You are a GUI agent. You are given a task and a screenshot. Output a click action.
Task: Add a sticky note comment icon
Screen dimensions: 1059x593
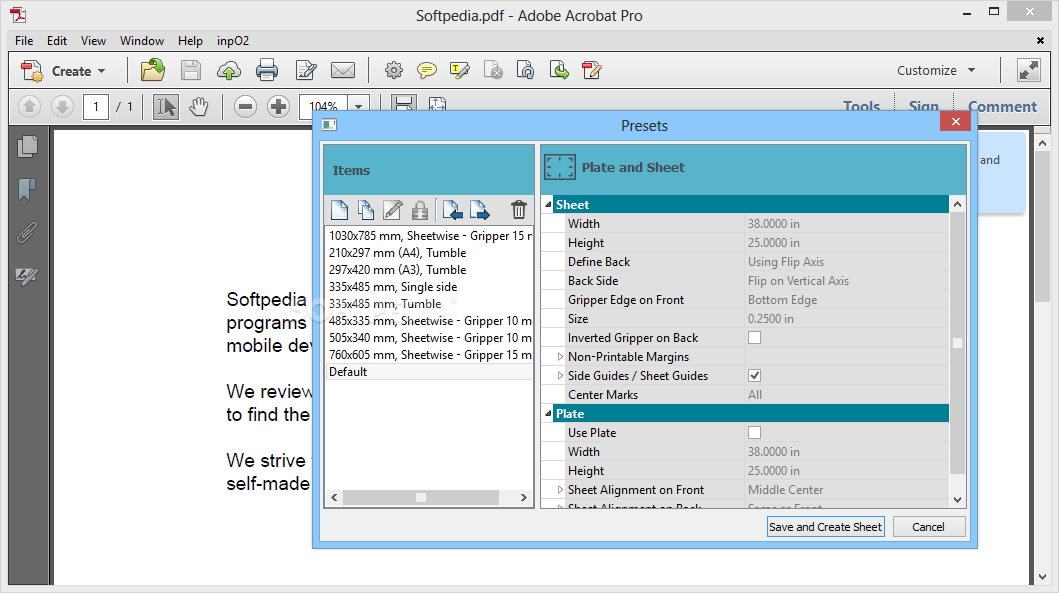coord(427,70)
